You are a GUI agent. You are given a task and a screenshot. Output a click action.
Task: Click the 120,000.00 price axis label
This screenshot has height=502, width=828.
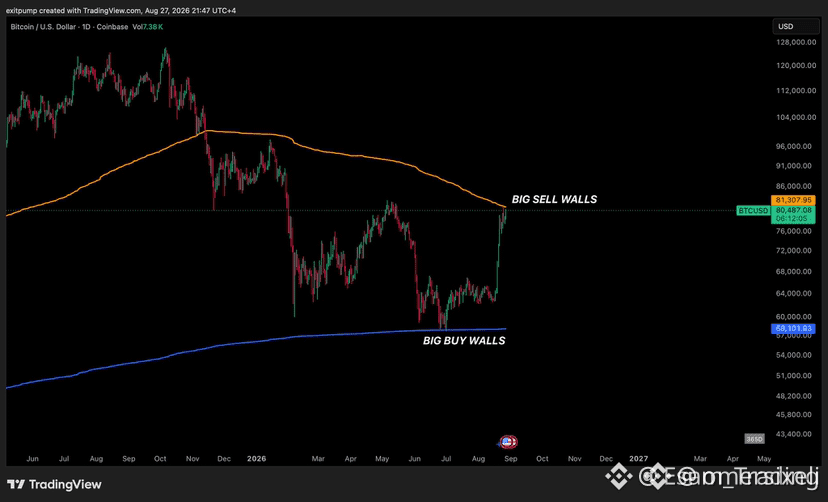click(x=795, y=65)
